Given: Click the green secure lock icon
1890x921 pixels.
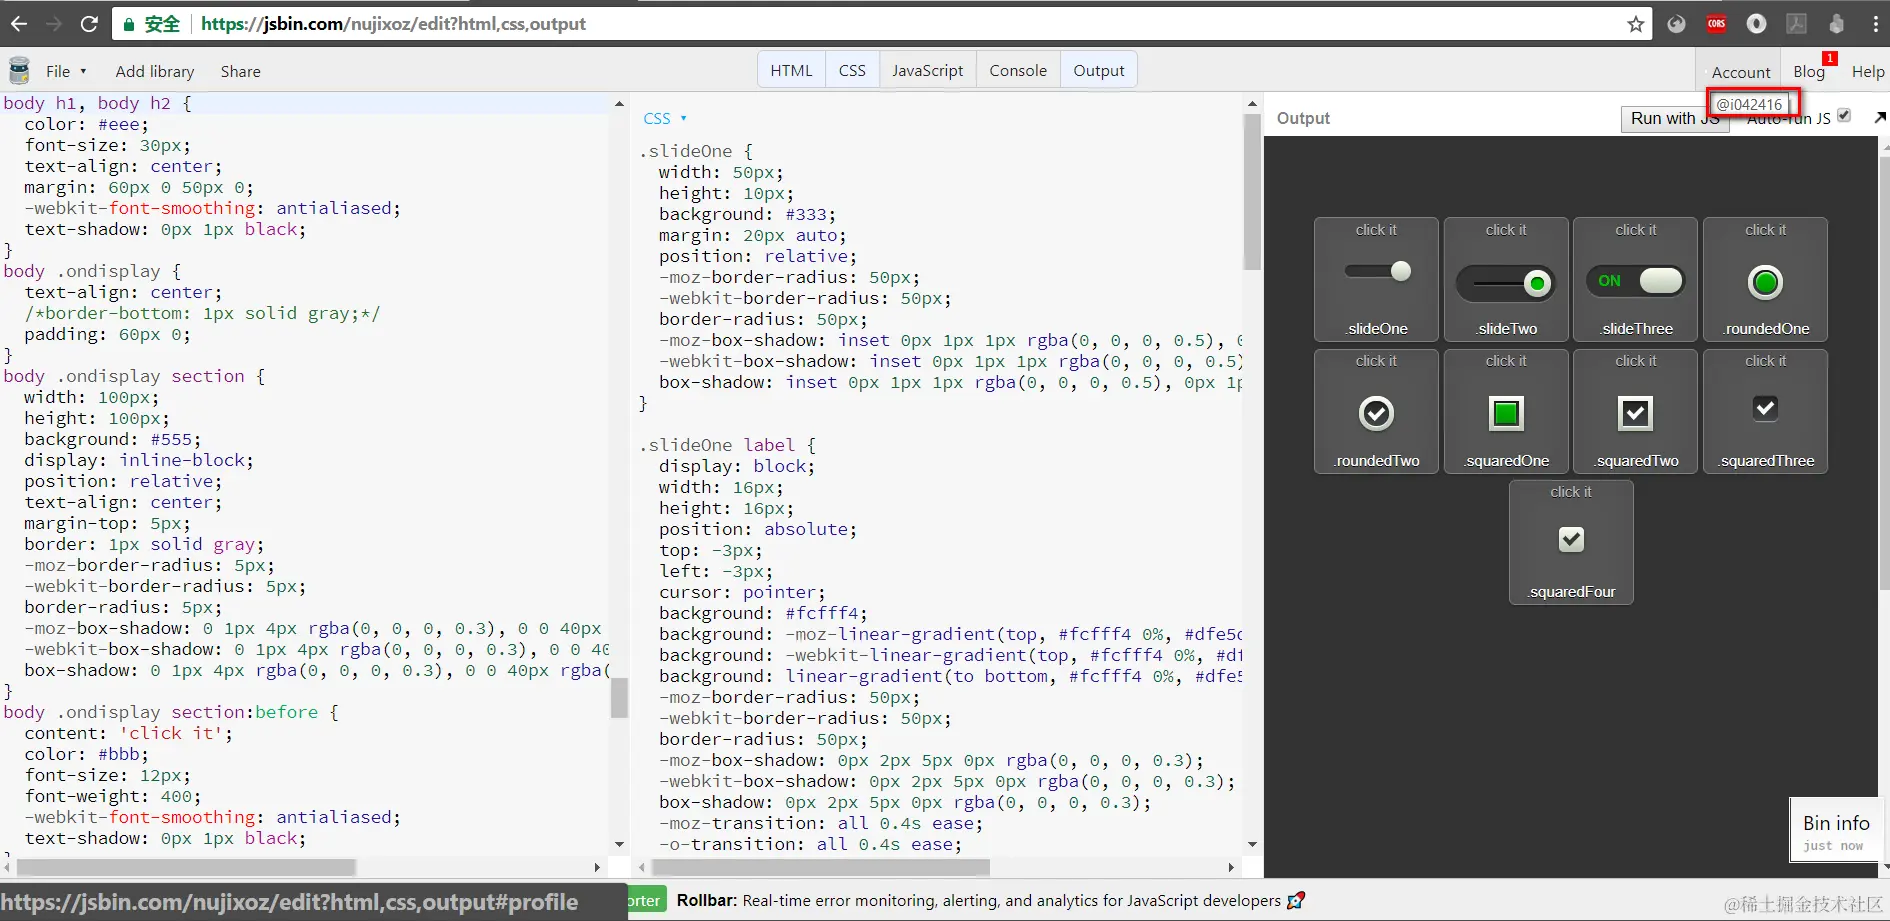Looking at the screenshot, I should (x=129, y=24).
